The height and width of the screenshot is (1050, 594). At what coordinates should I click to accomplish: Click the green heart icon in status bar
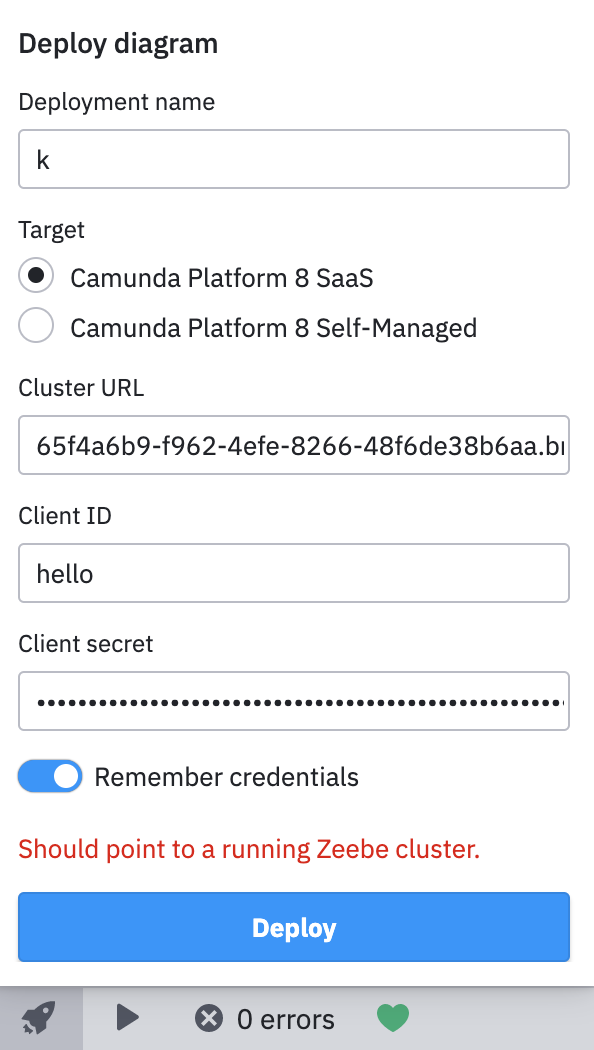(x=392, y=1018)
